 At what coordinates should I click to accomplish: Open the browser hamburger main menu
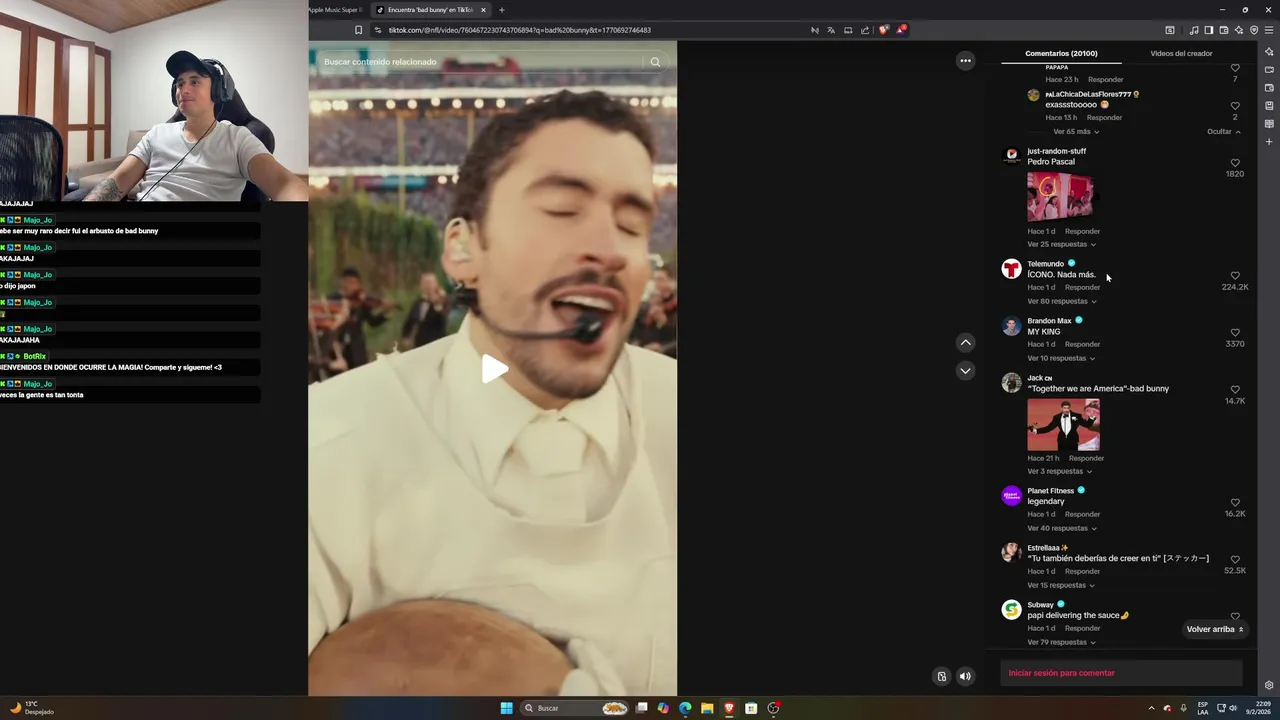tap(1269, 30)
